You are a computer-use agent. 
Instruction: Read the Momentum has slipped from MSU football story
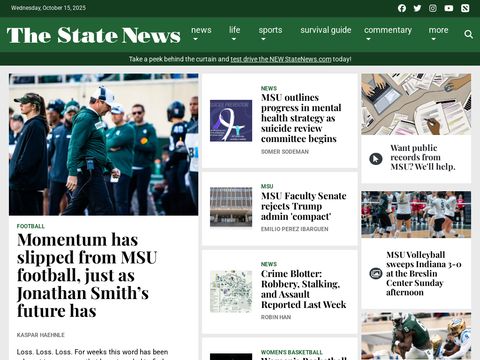tap(87, 275)
